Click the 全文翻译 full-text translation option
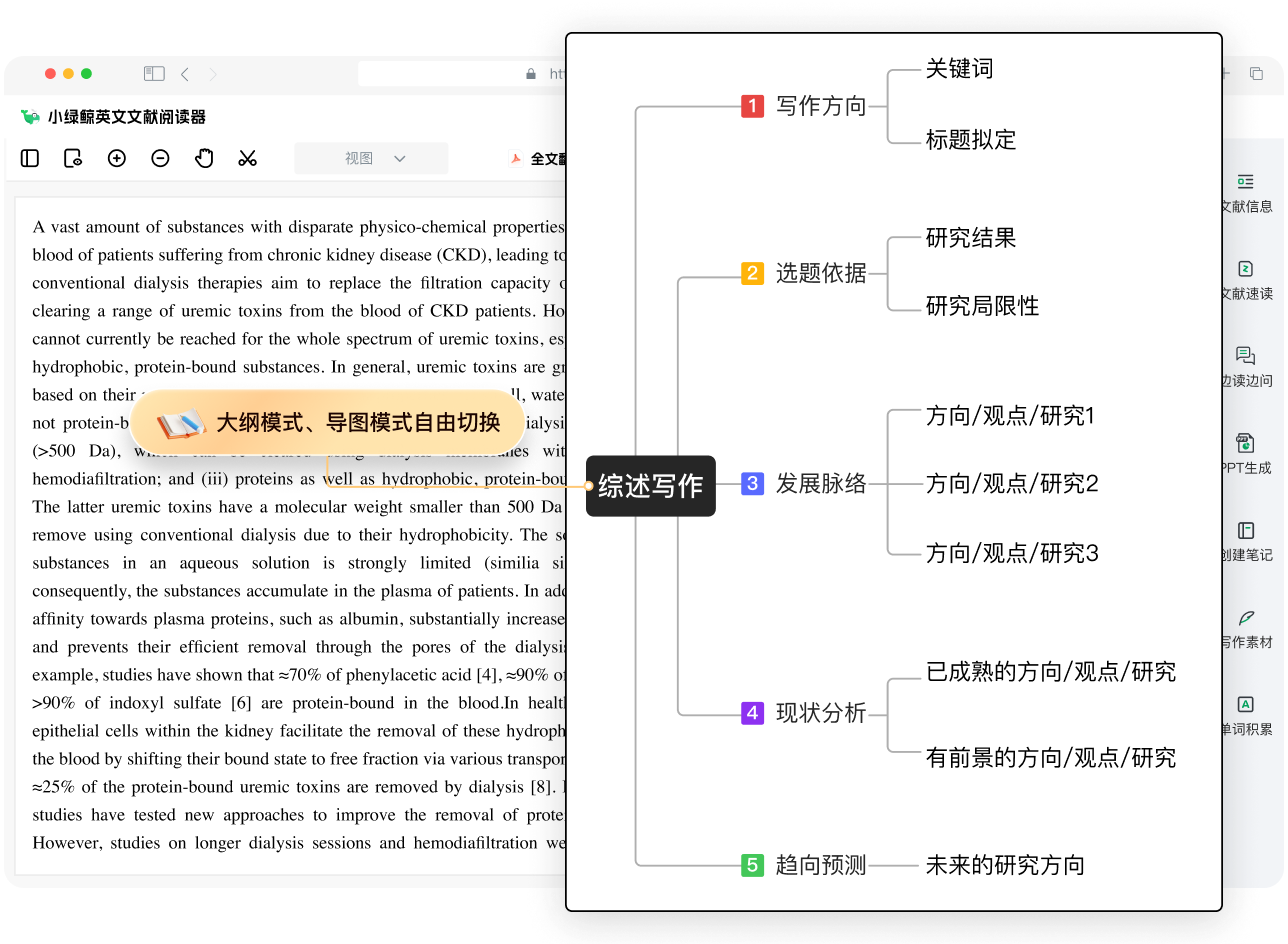 click(545, 158)
